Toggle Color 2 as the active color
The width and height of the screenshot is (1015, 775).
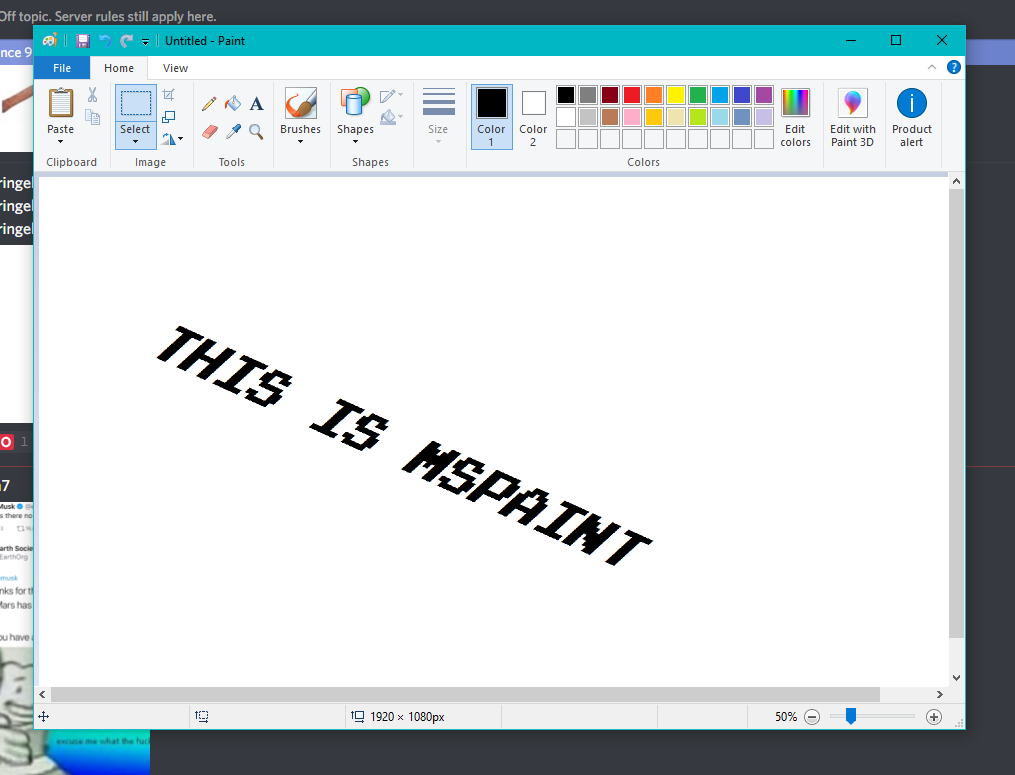(x=533, y=116)
